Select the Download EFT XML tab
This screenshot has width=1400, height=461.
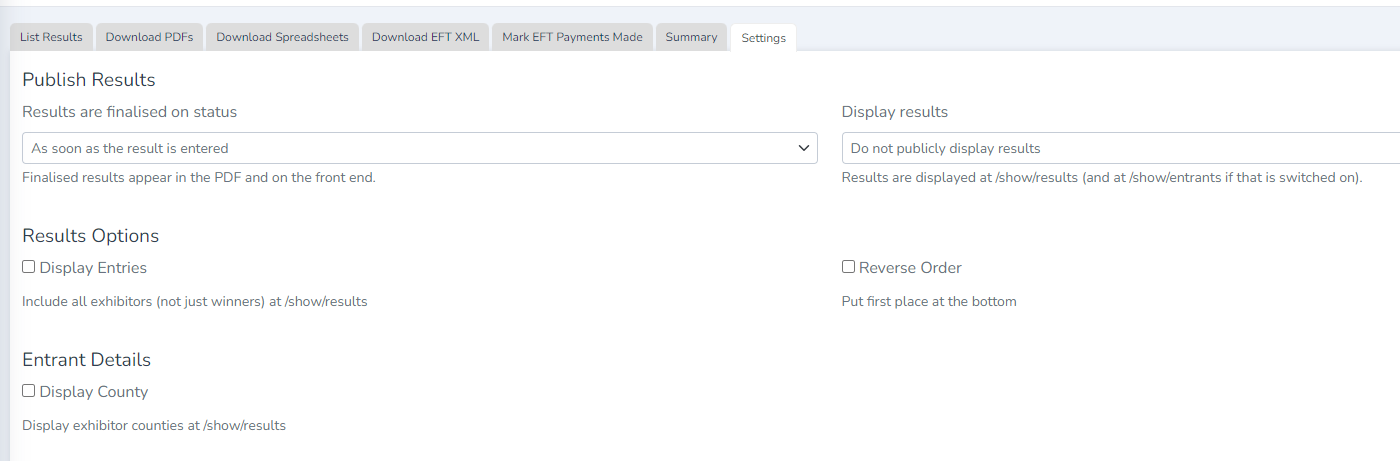click(x=425, y=37)
